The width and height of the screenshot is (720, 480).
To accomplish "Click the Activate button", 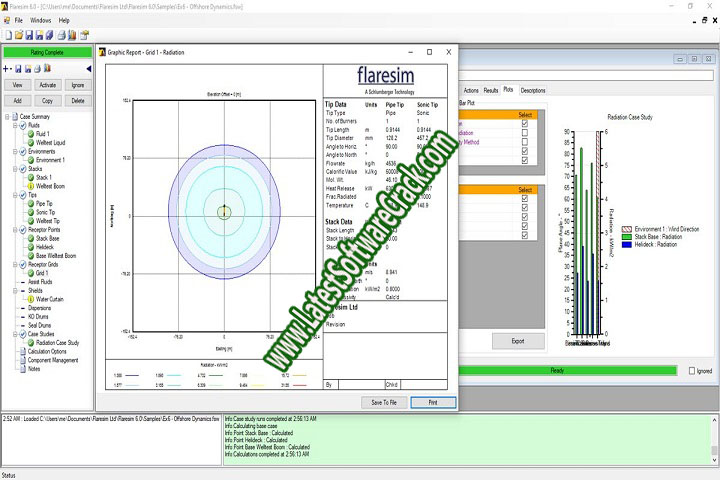I will click(x=48, y=85).
